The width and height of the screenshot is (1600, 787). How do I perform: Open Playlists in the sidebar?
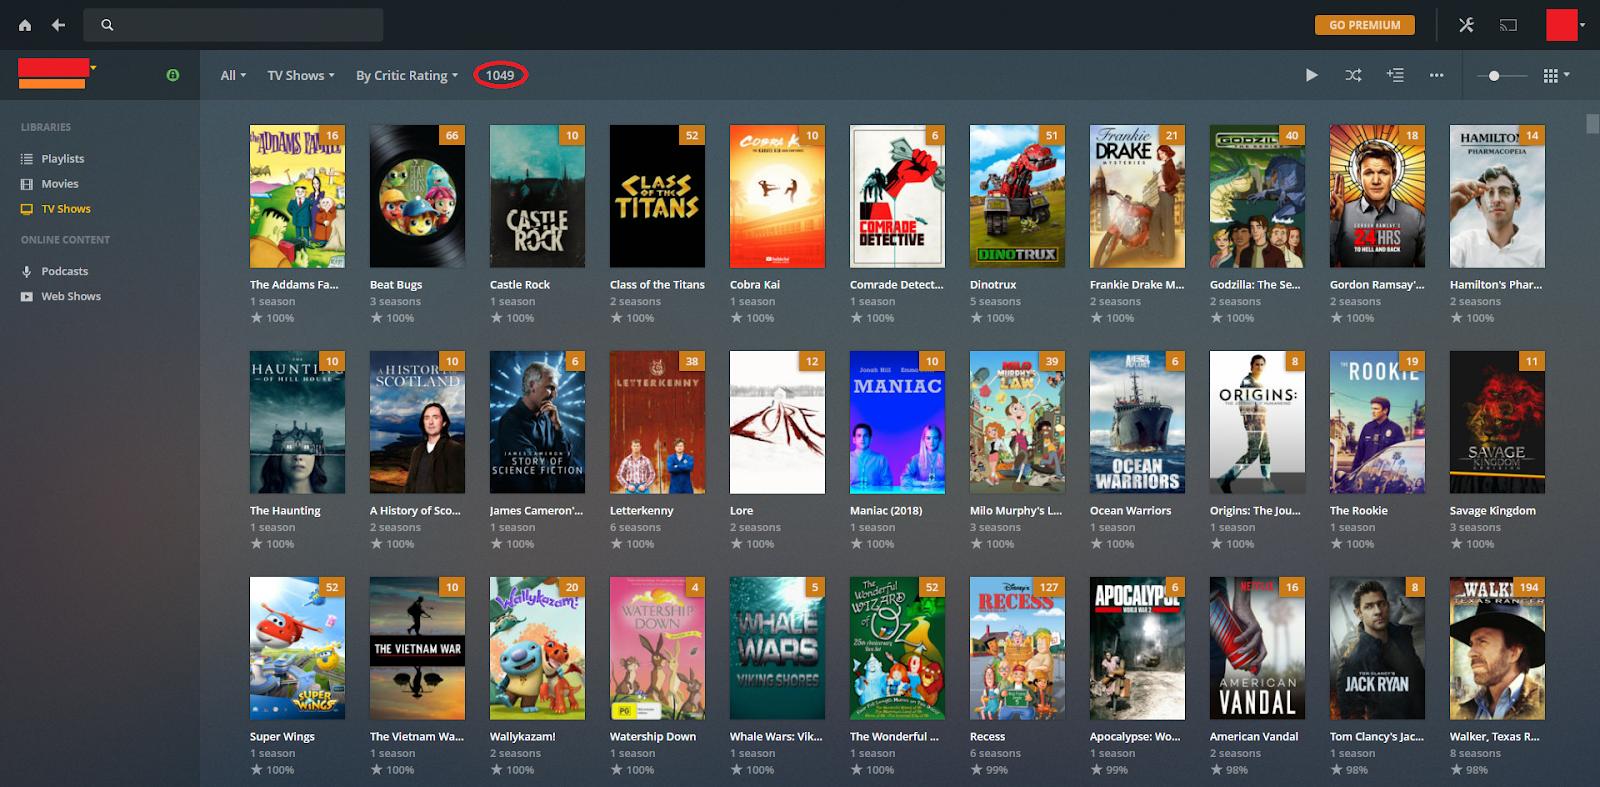(x=62, y=159)
